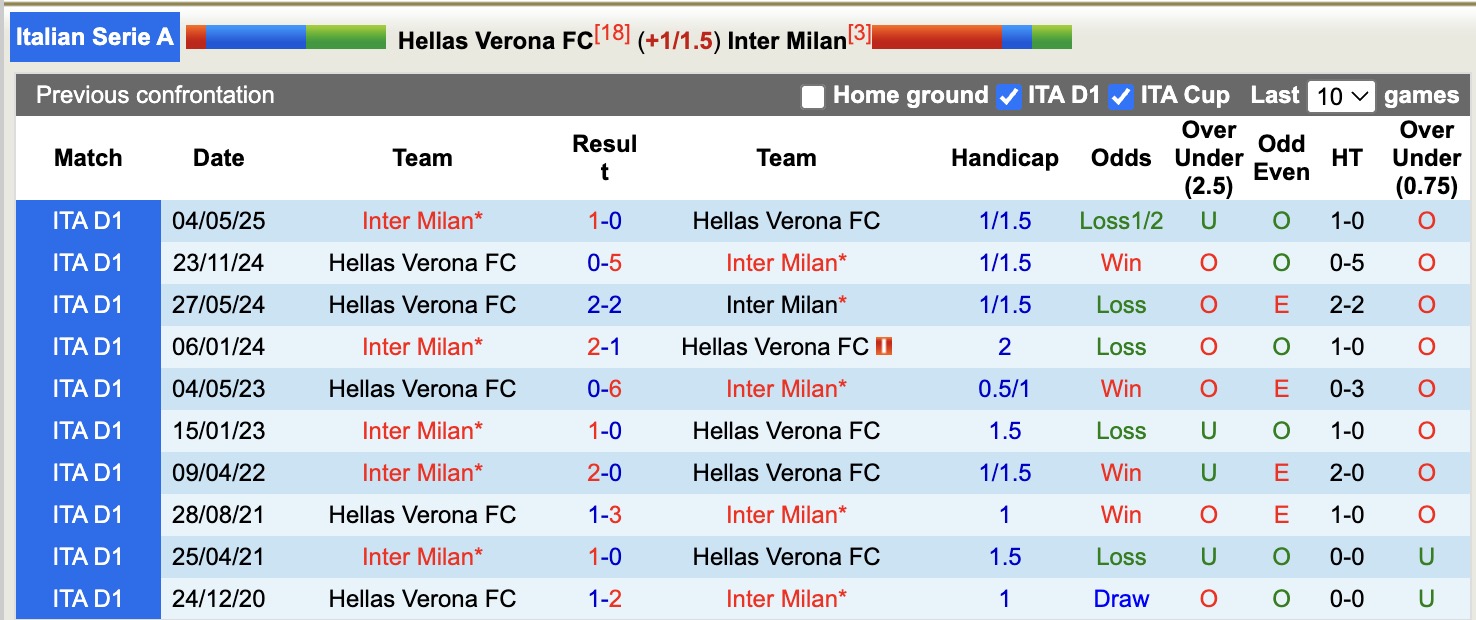Click the Win odds link in the 23/11/24 row
This screenshot has width=1476, height=620.
(x=1121, y=263)
